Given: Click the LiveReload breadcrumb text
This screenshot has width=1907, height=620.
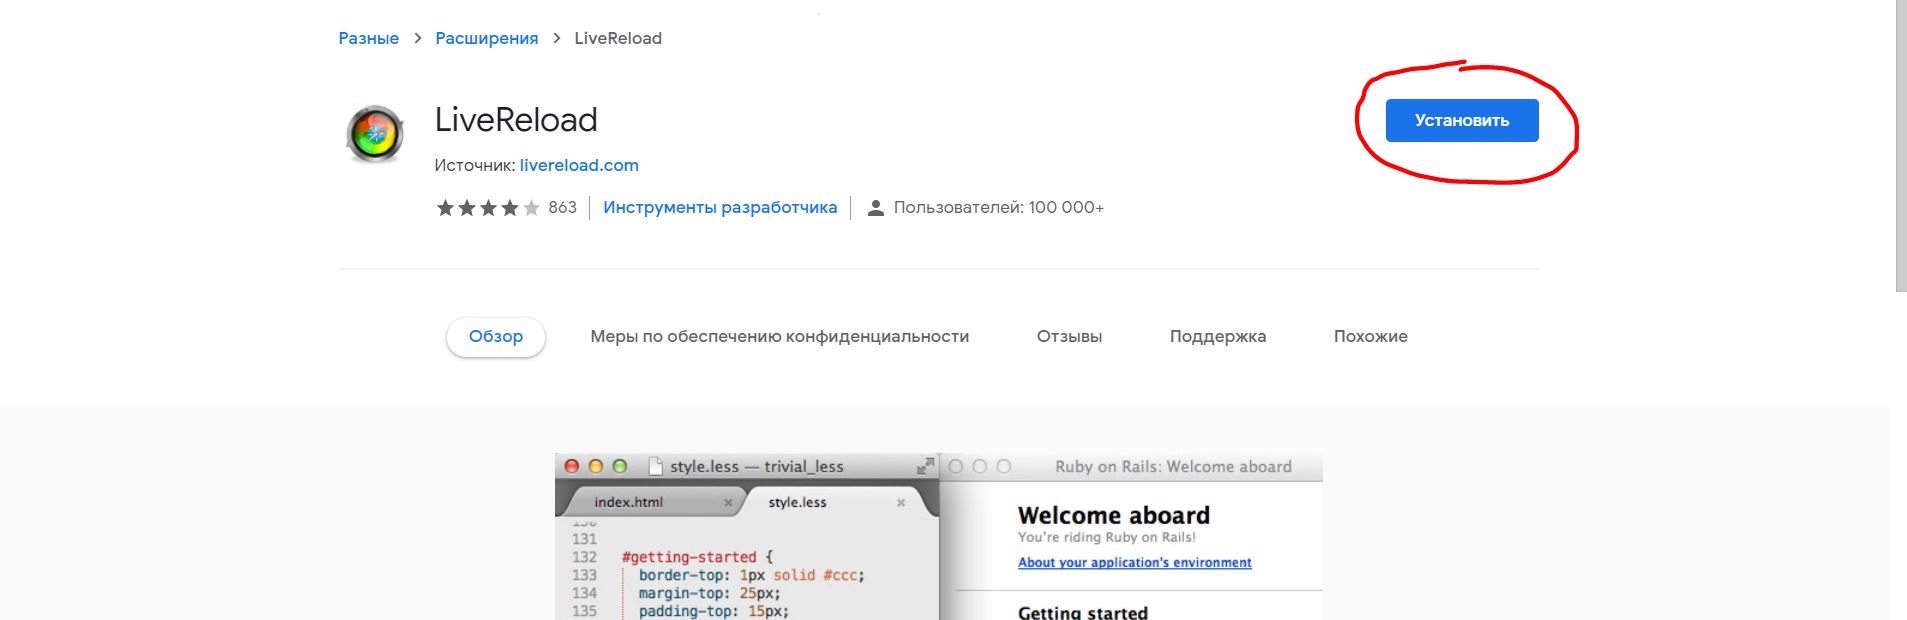Looking at the screenshot, I should 618,38.
